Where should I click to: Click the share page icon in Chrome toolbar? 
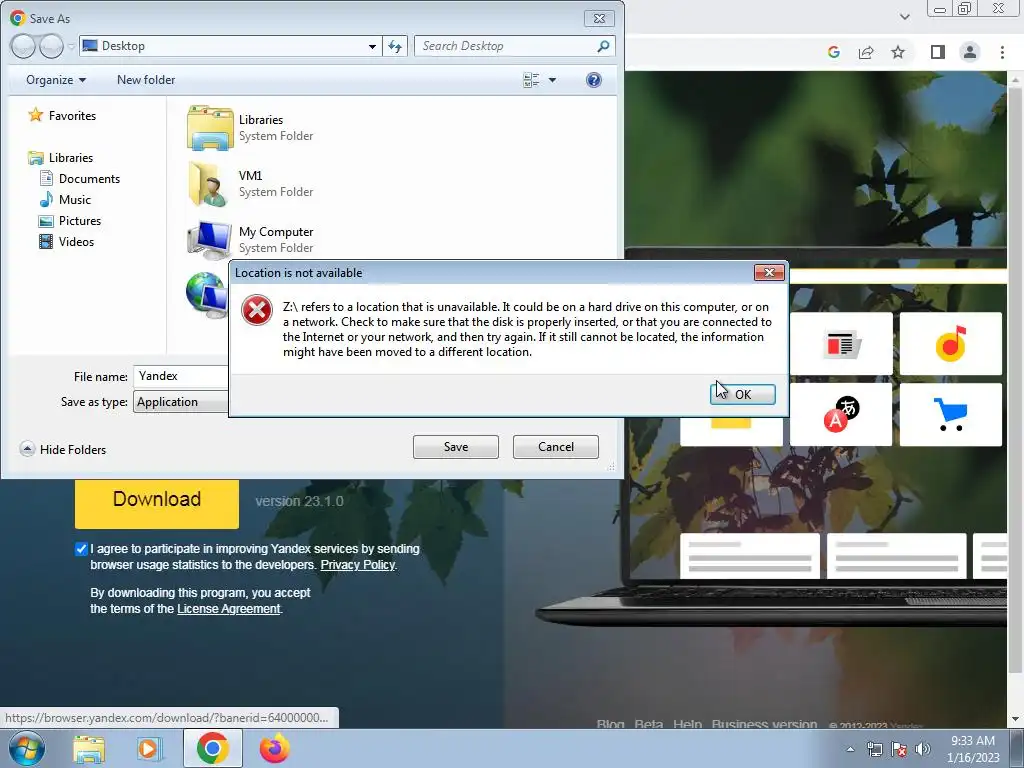tap(866, 52)
